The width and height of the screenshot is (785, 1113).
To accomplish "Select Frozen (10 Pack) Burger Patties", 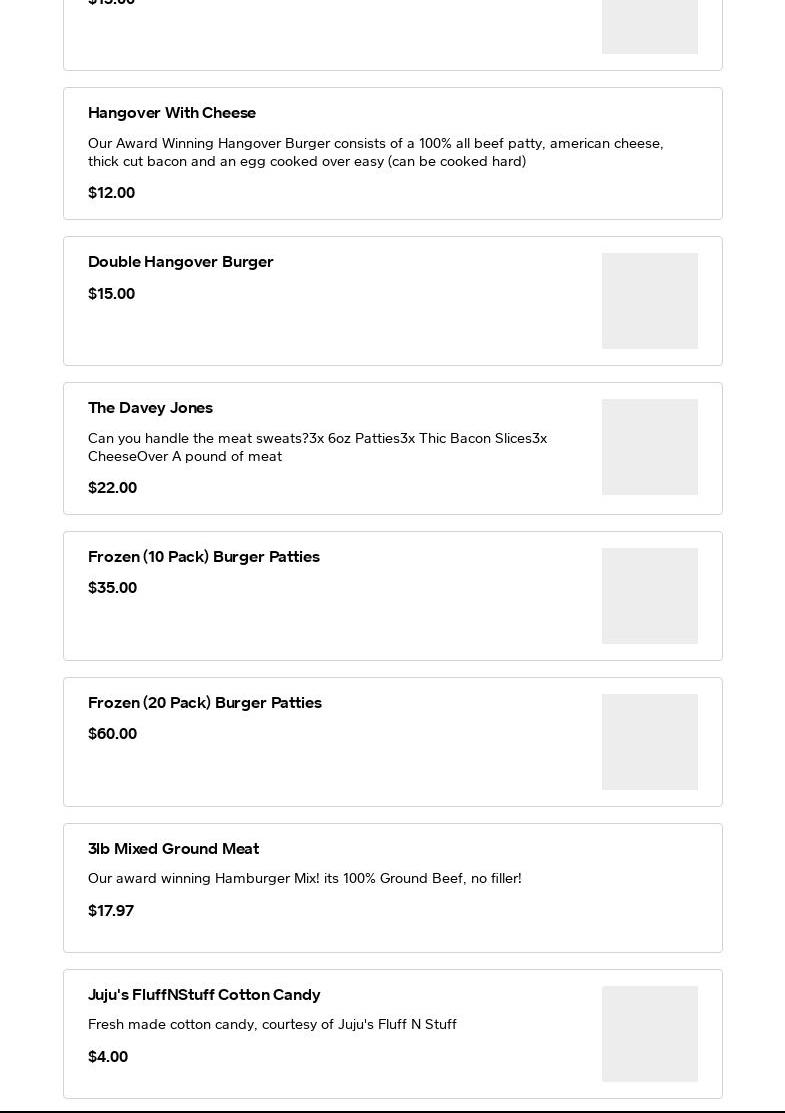I will click(204, 557).
